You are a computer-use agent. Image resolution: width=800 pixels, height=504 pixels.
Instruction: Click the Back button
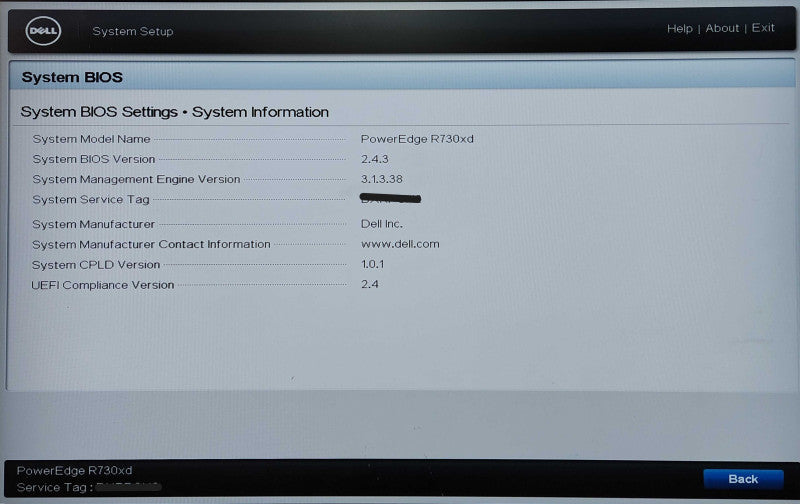click(743, 479)
